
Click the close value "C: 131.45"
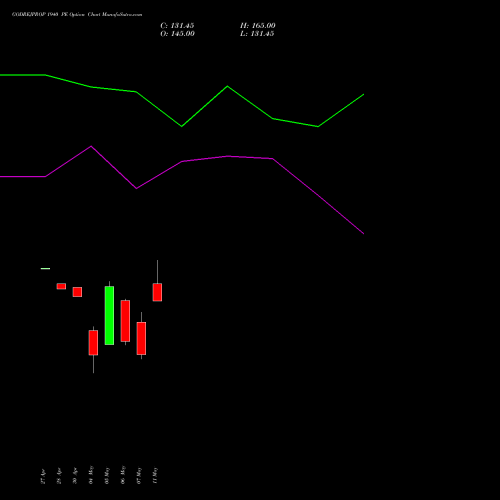click(x=177, y=26)
